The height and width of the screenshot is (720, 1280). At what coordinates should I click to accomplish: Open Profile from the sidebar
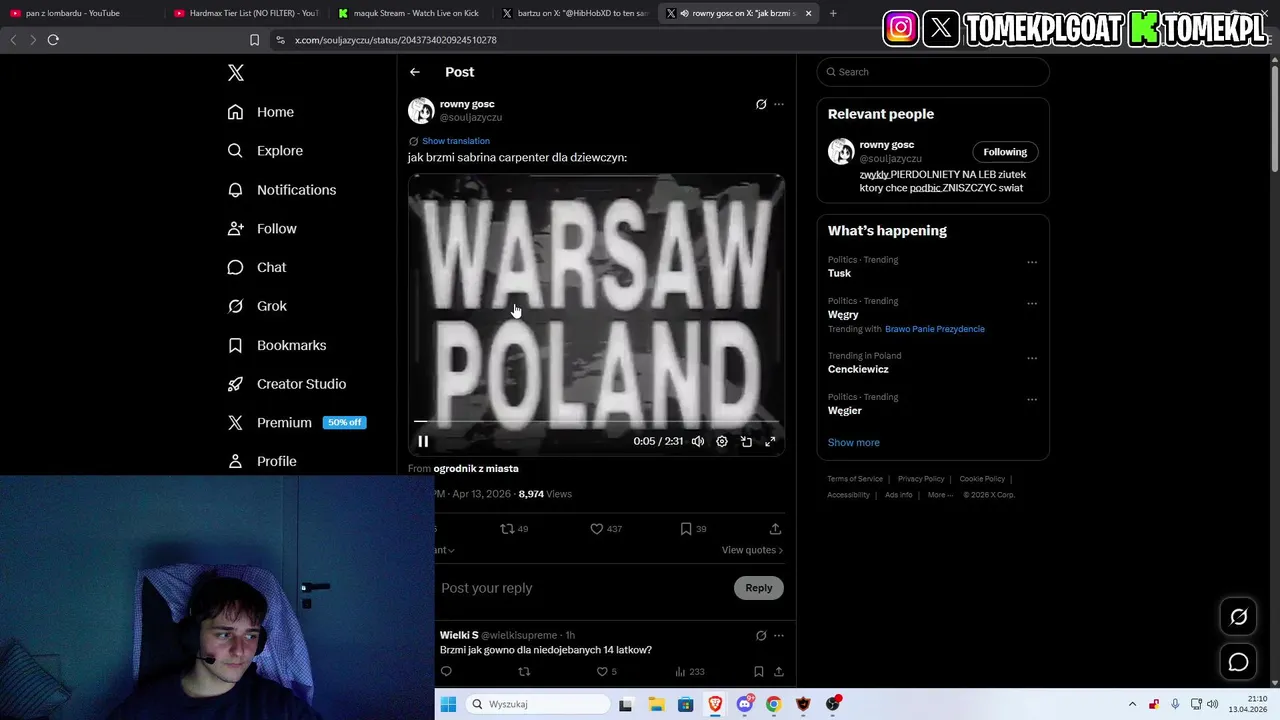point(262,461)
